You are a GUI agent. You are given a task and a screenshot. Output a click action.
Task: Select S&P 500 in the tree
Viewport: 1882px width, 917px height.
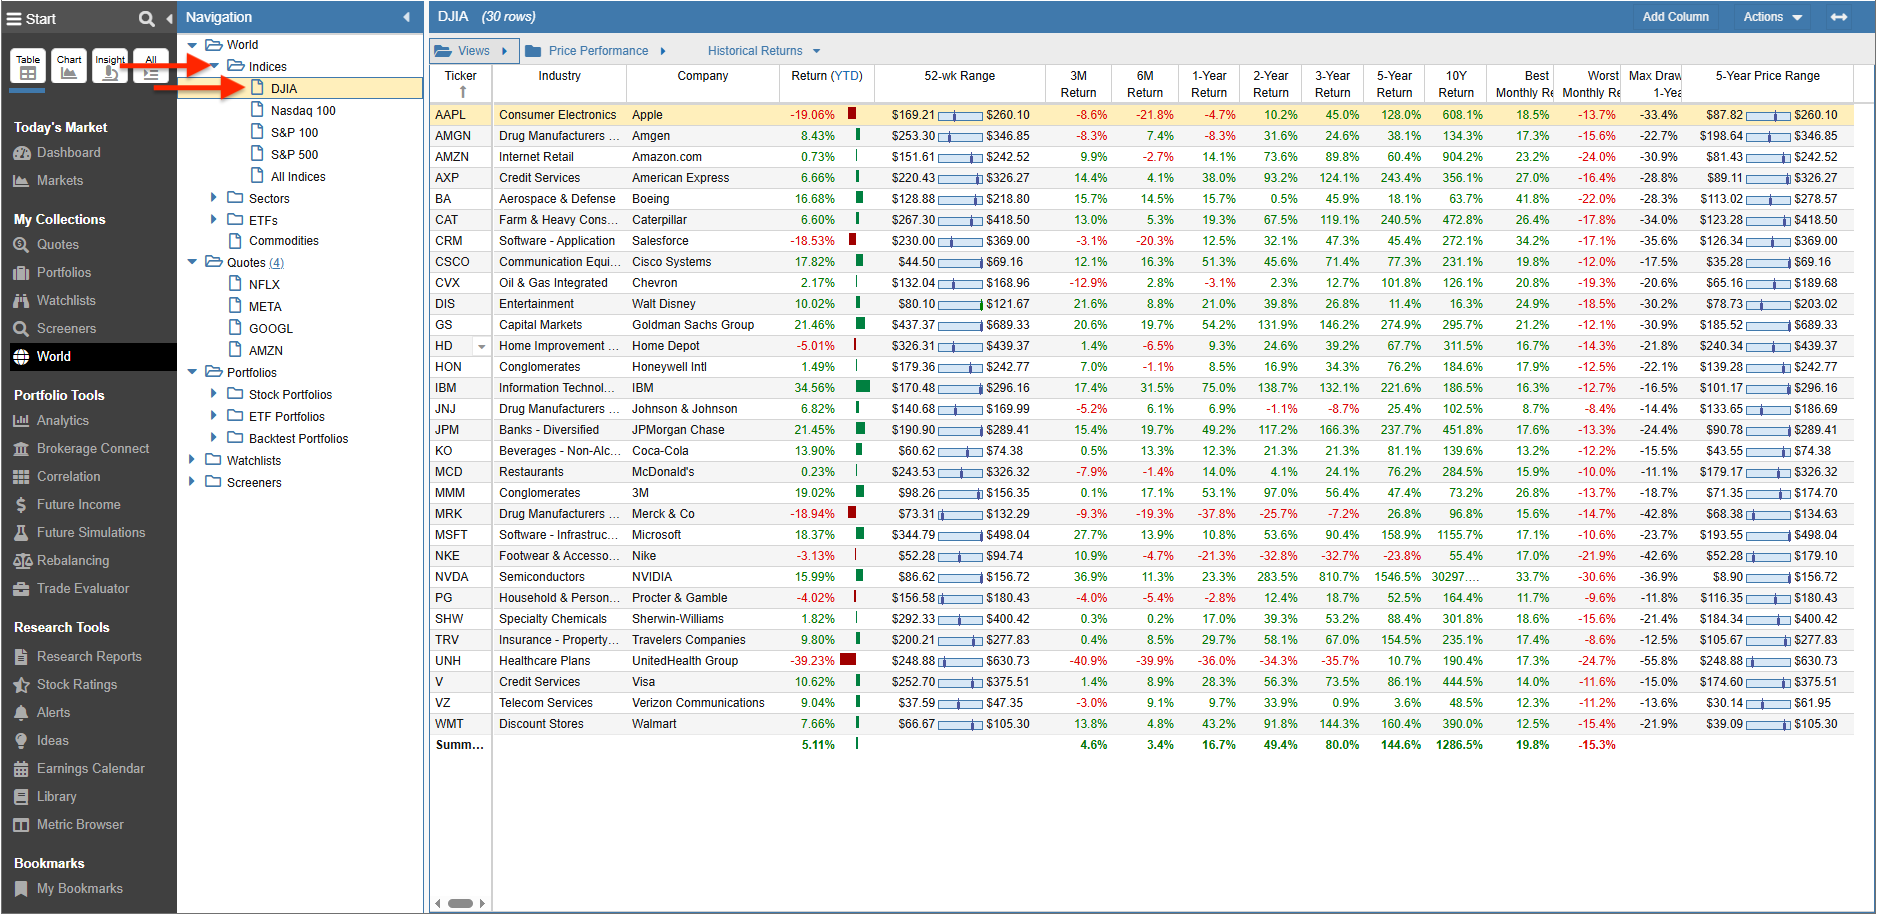[x=294, y=155]
